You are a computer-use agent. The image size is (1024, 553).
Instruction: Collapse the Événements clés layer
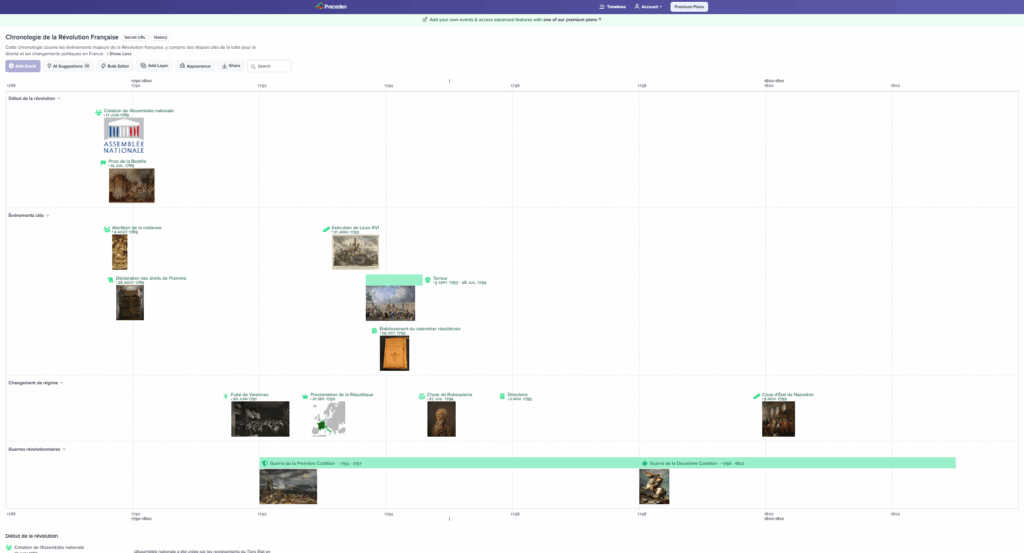click(47, 215)
